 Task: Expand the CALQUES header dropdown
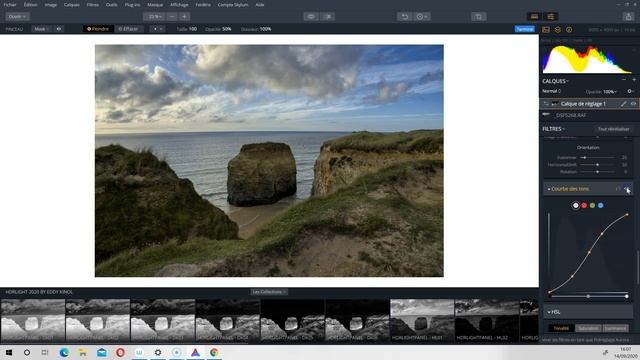coord(556,81)
